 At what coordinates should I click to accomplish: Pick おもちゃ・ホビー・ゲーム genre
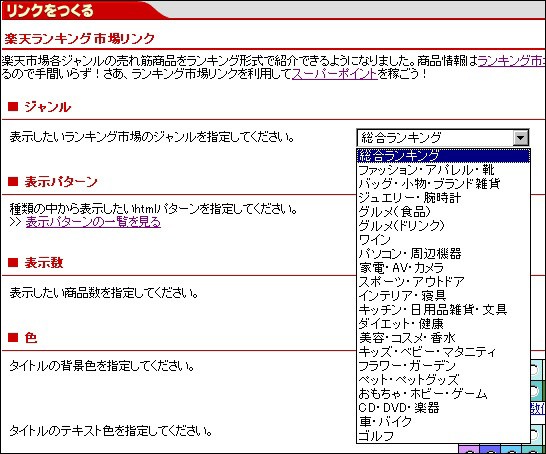[x=443, y=393]
